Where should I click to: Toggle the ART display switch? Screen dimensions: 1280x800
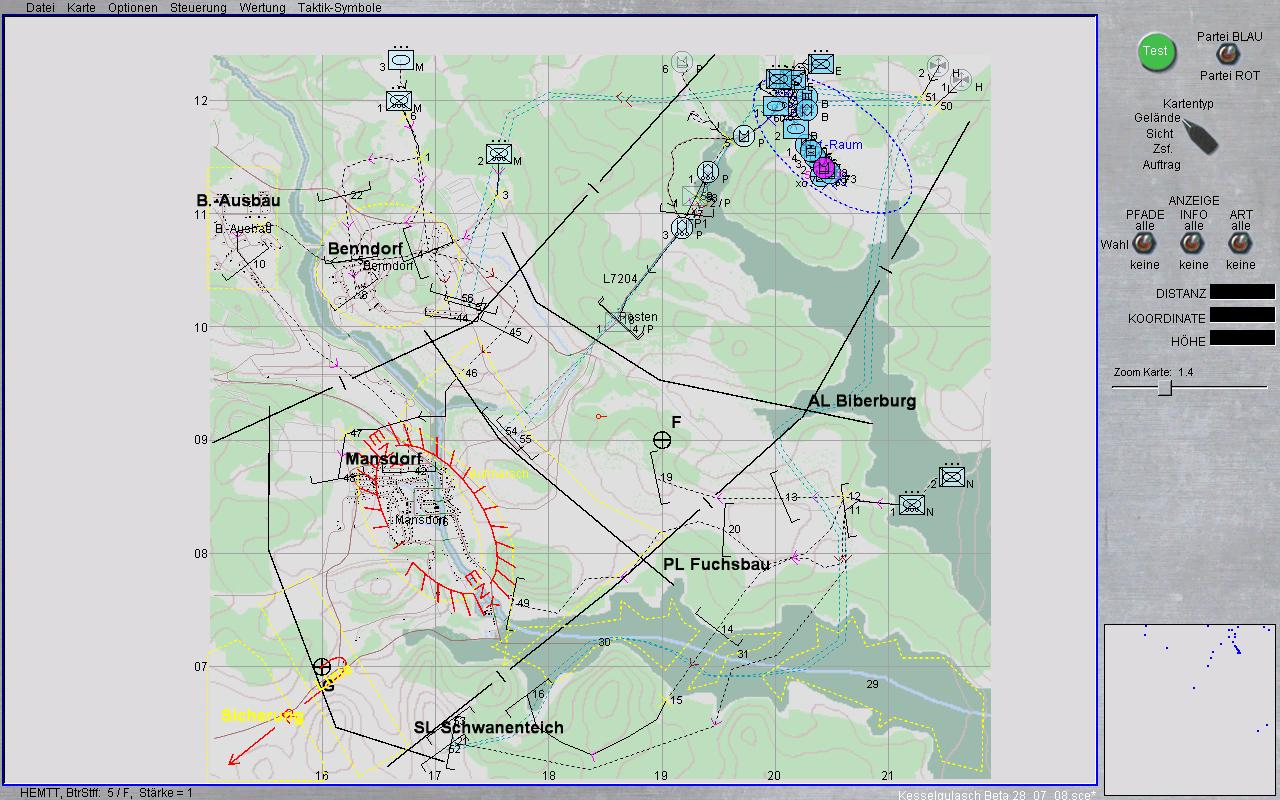[1240, 244]
